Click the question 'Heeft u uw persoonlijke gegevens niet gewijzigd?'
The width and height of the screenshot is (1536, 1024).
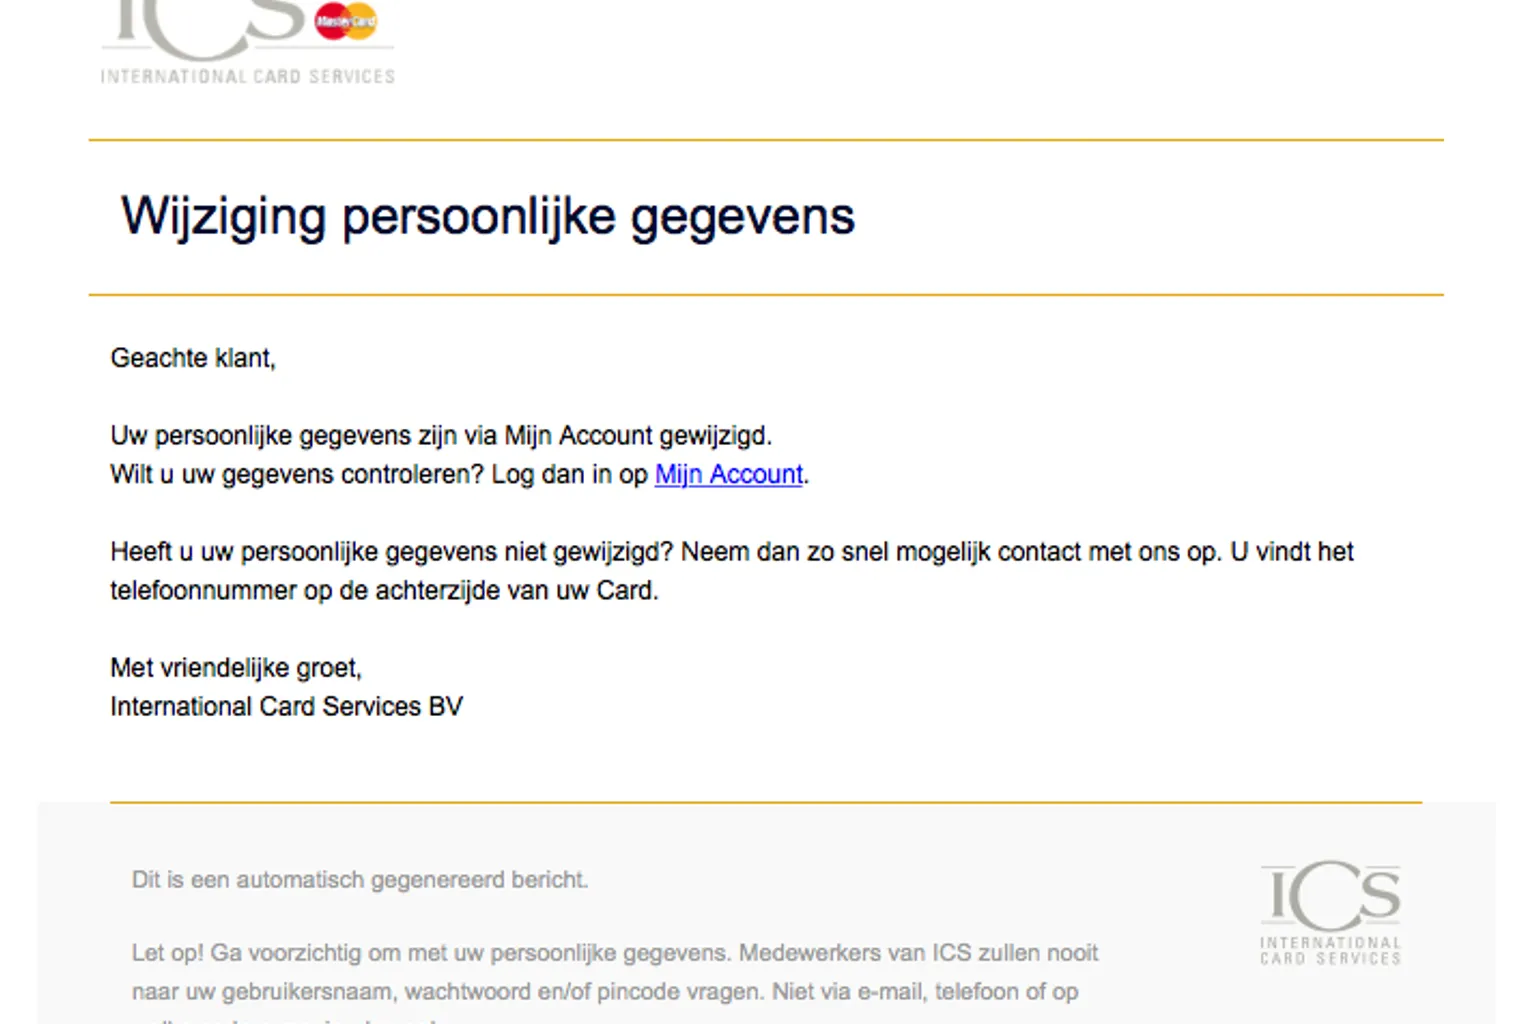pos(391,552)
